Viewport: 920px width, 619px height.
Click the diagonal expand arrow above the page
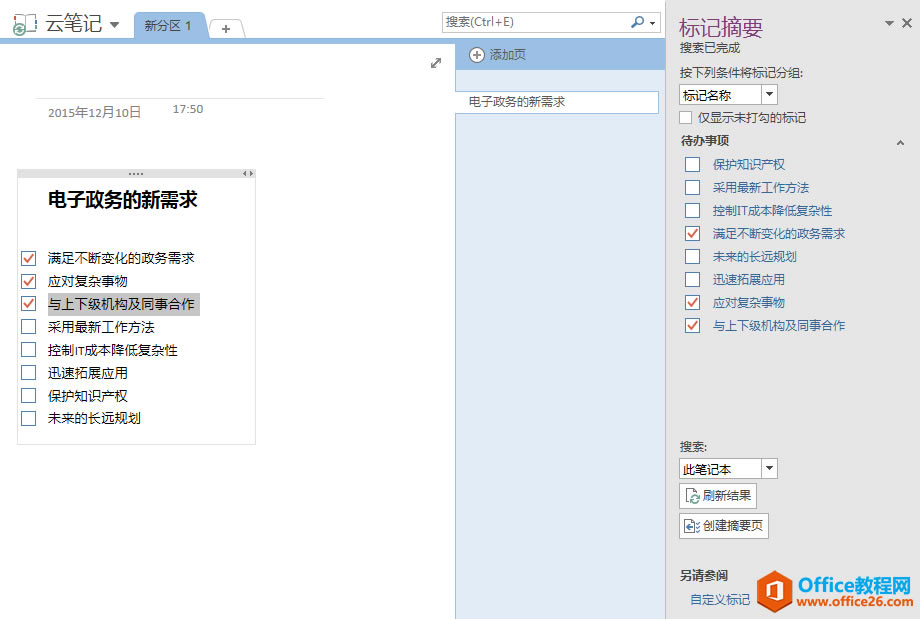coord(436,62)
